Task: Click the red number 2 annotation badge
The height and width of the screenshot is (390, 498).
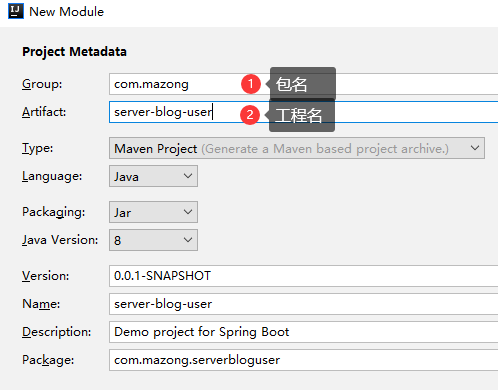Action: 250,115
